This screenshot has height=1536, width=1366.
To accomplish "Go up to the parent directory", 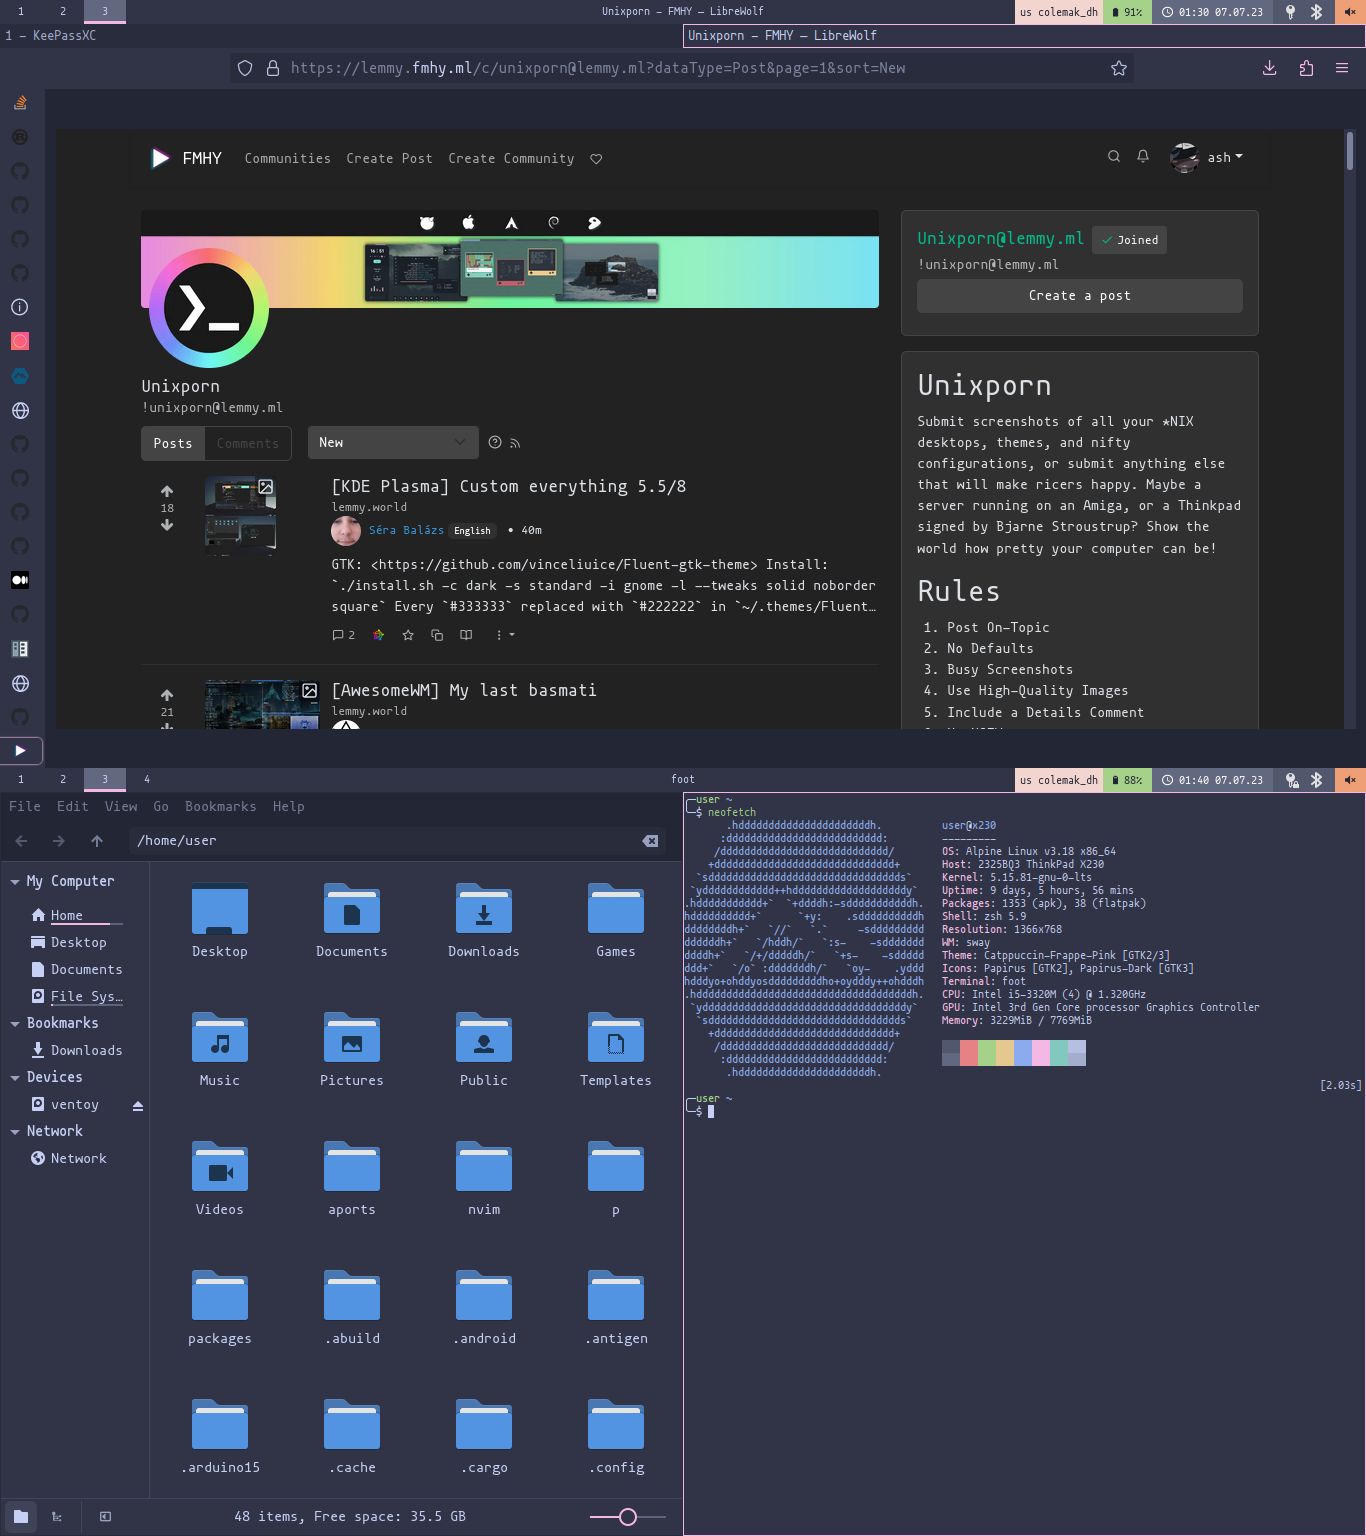I will (x=97, y=841).
